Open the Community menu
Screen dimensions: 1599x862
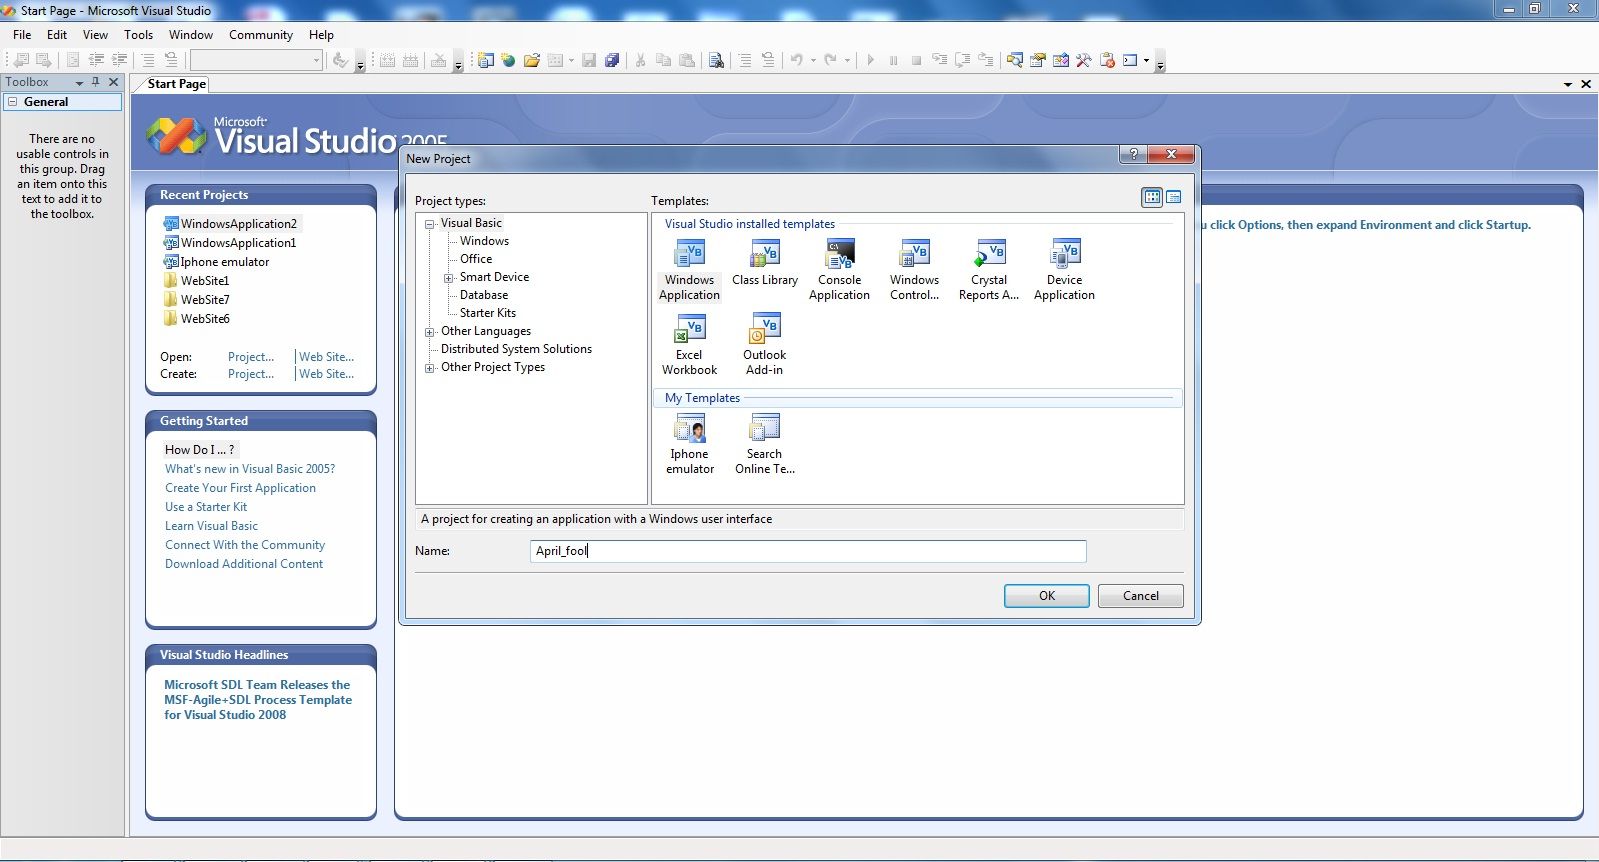(261, 34)
